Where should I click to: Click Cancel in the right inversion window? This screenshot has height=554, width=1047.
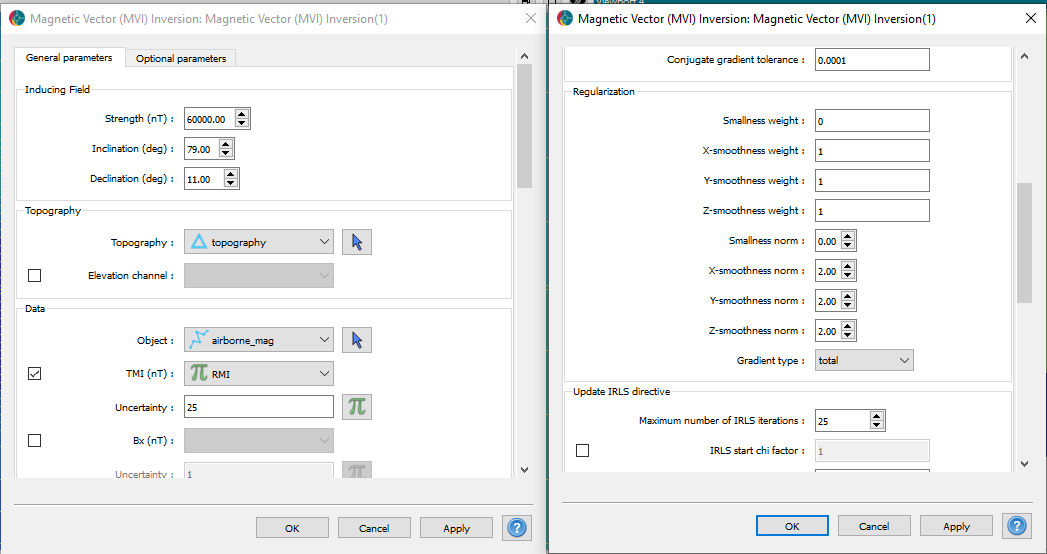click(x=874, y=526)
